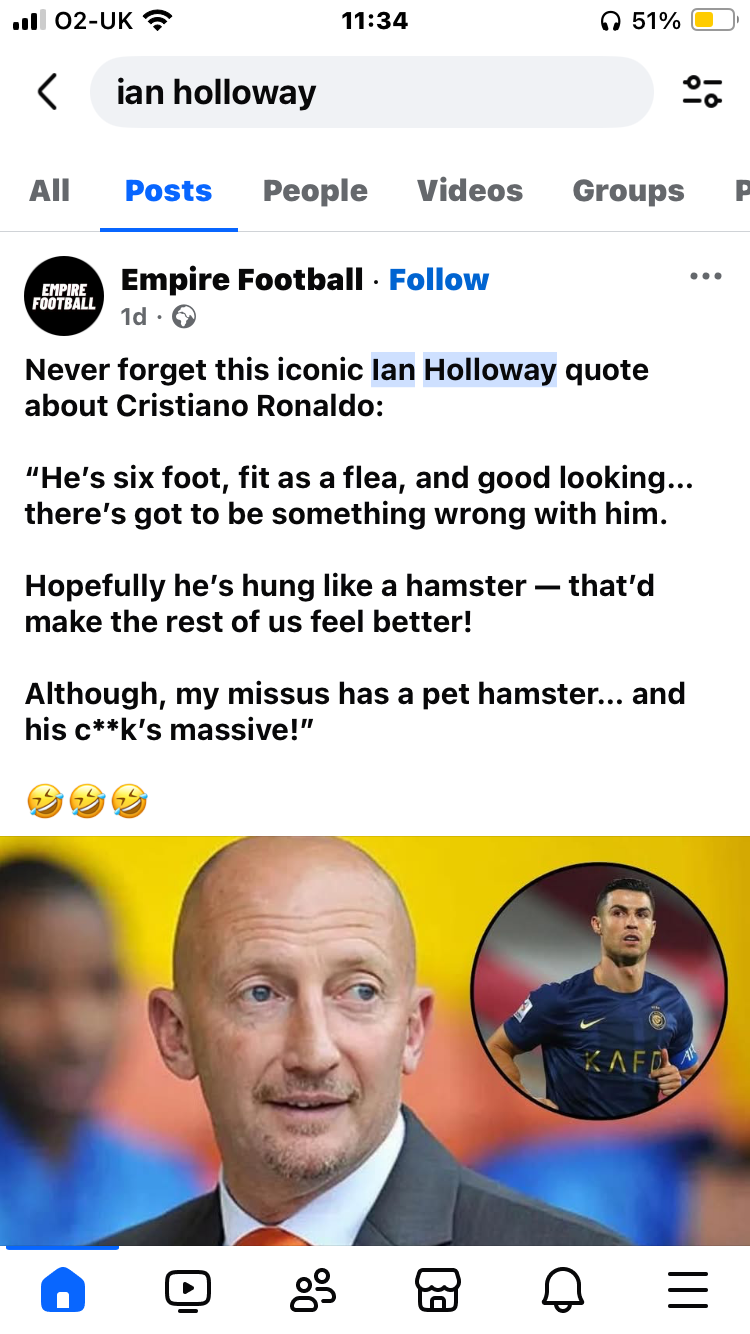Open the search filters icon

pos(702,92)
